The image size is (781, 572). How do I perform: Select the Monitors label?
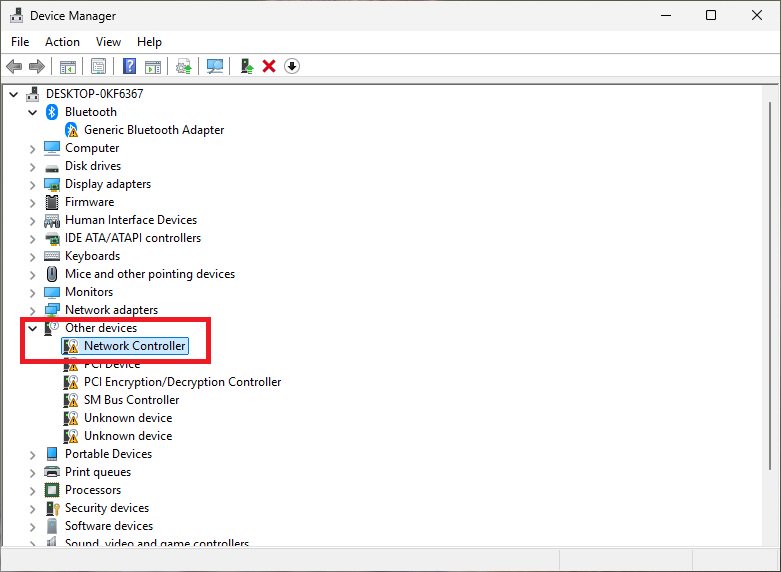coord(89,292)
